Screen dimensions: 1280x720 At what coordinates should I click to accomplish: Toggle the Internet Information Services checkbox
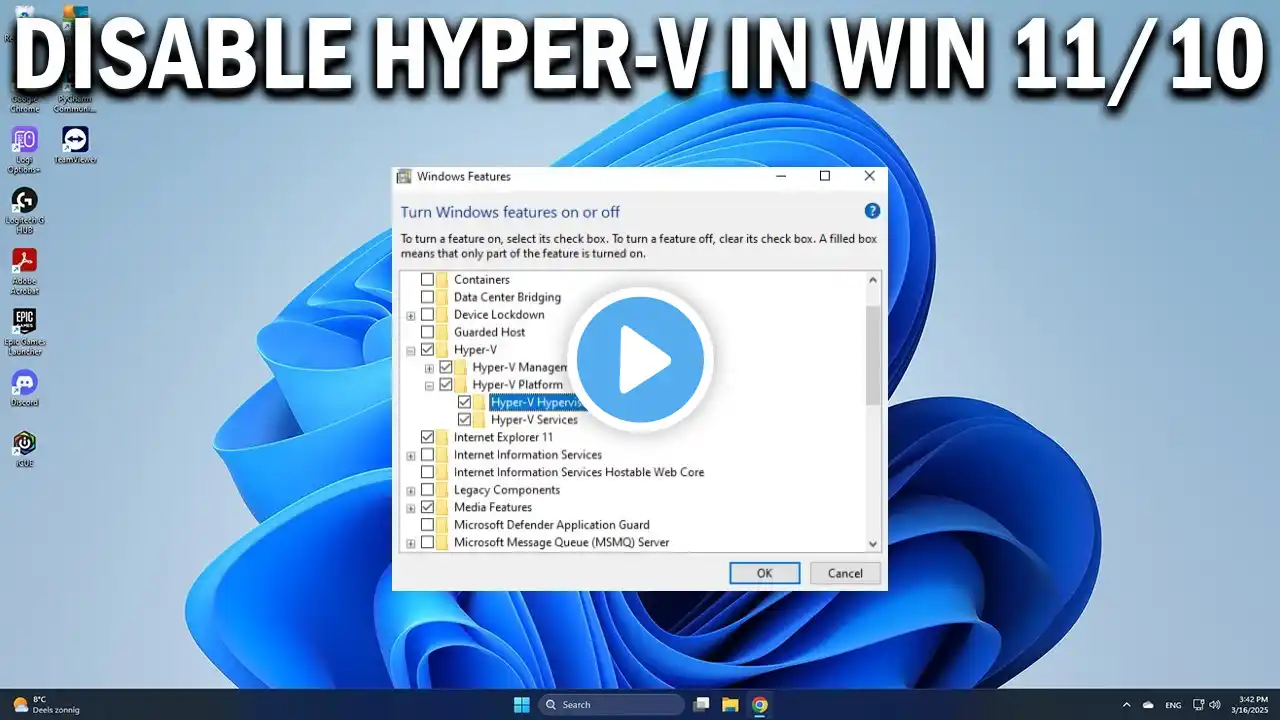click(428, 455)
